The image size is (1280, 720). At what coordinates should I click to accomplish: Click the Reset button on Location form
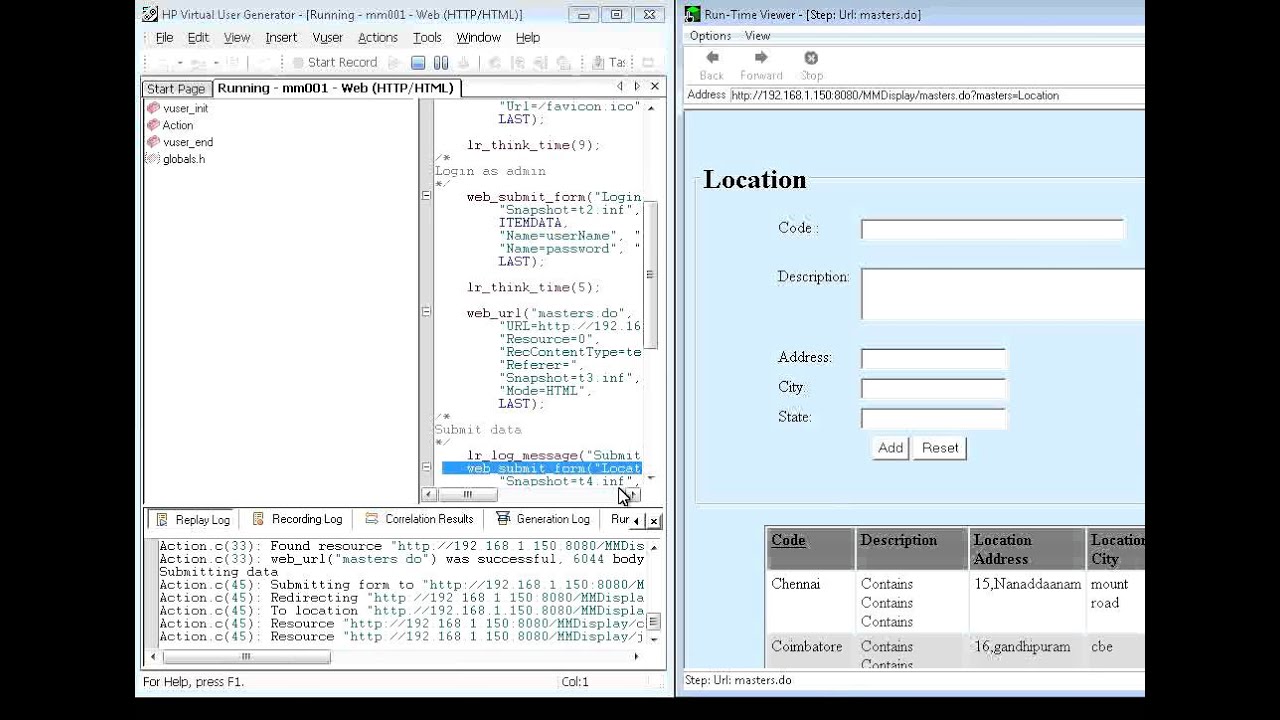click(940, 448)
